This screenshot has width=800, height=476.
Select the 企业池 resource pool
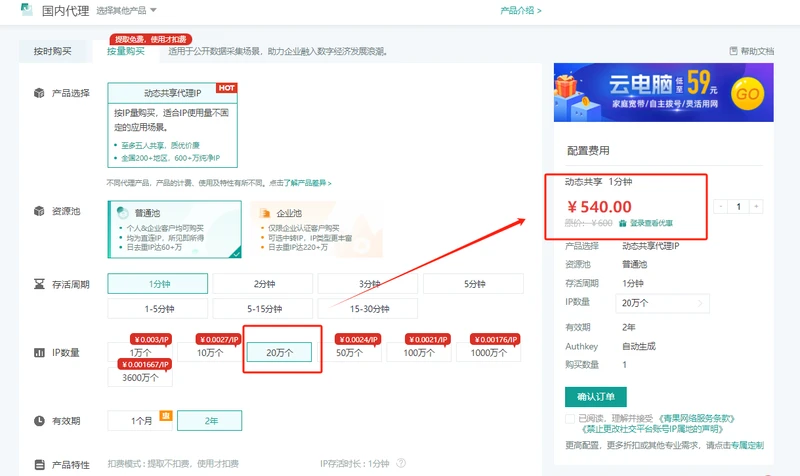pos(317,229)
